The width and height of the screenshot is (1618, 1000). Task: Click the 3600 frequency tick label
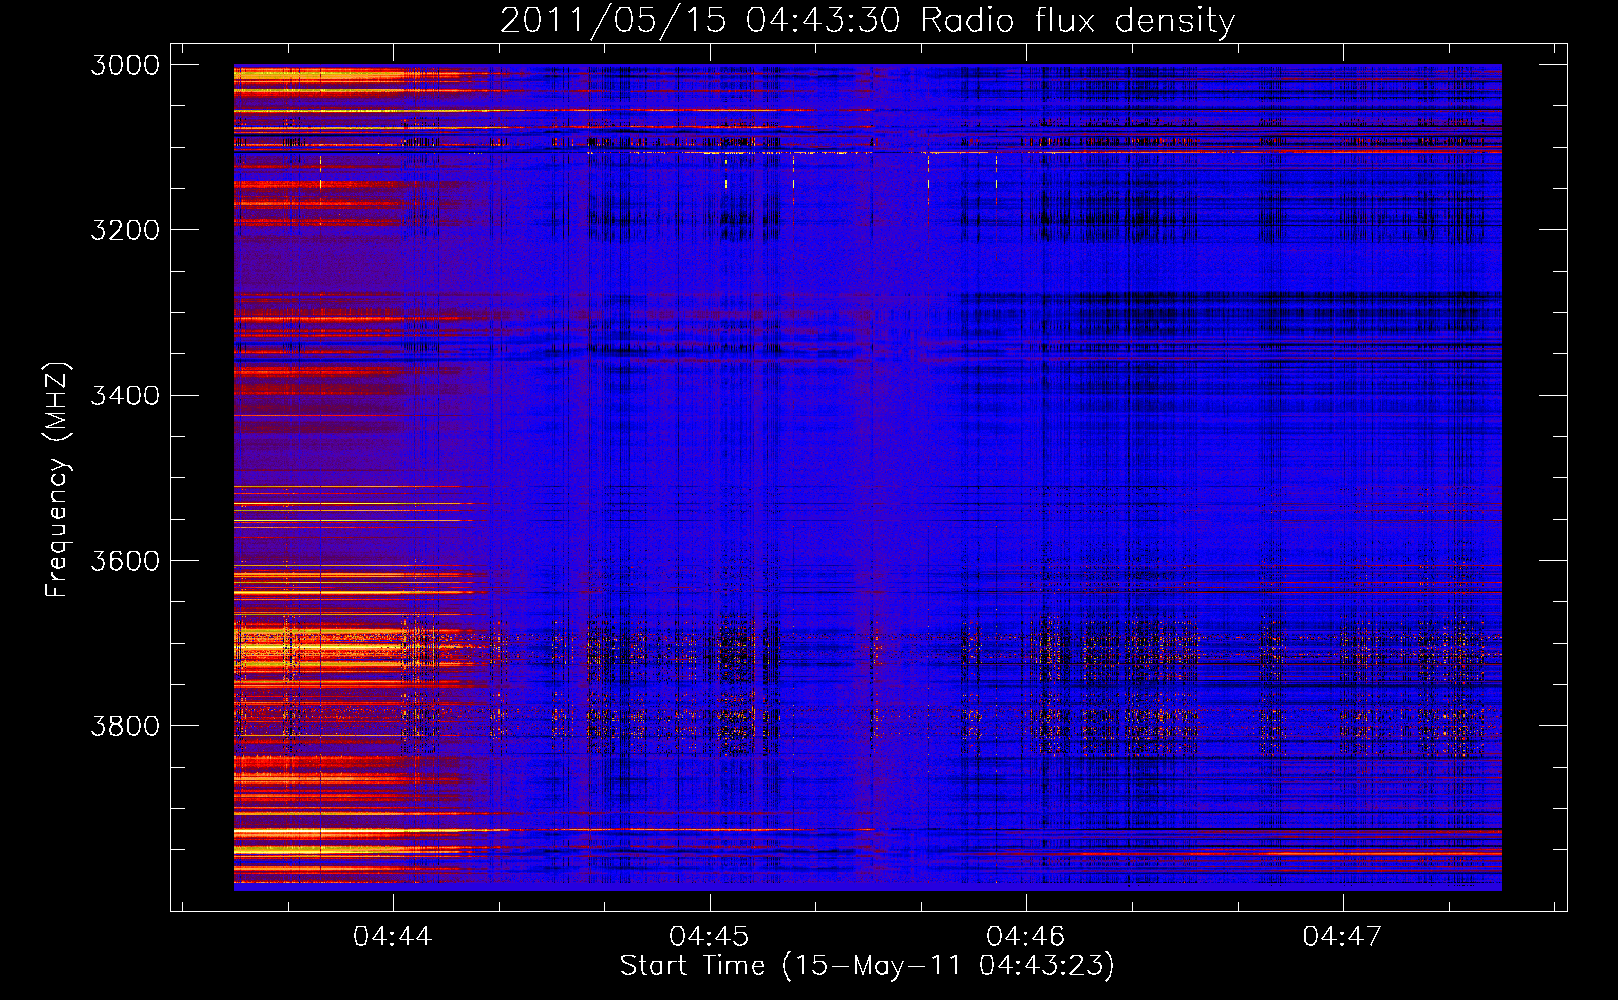[125, 560]
